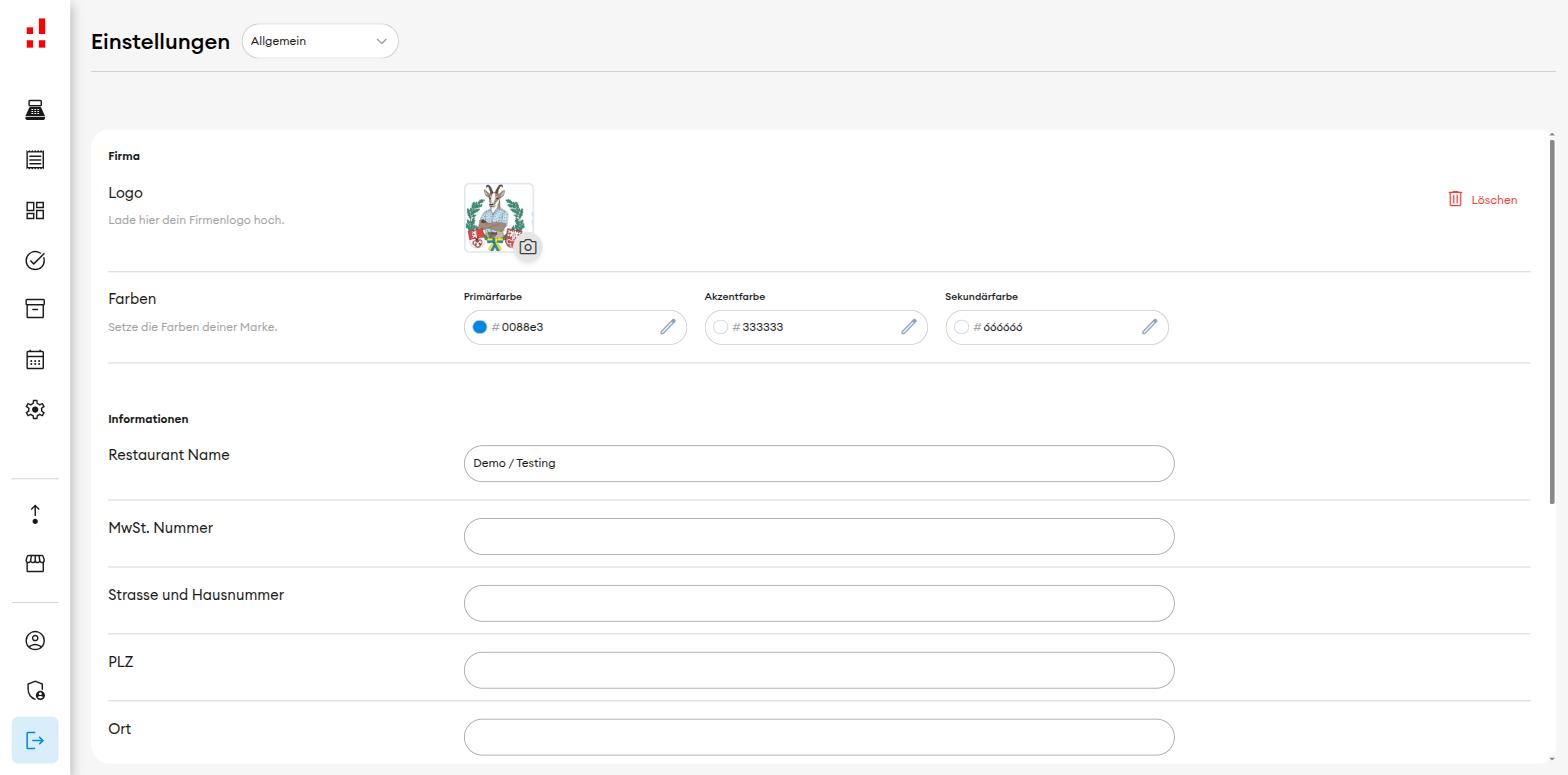The width and height of the screenshot is (1568, 775).
Task: Click the shield security sidebar icon
Action: (35, 690)
